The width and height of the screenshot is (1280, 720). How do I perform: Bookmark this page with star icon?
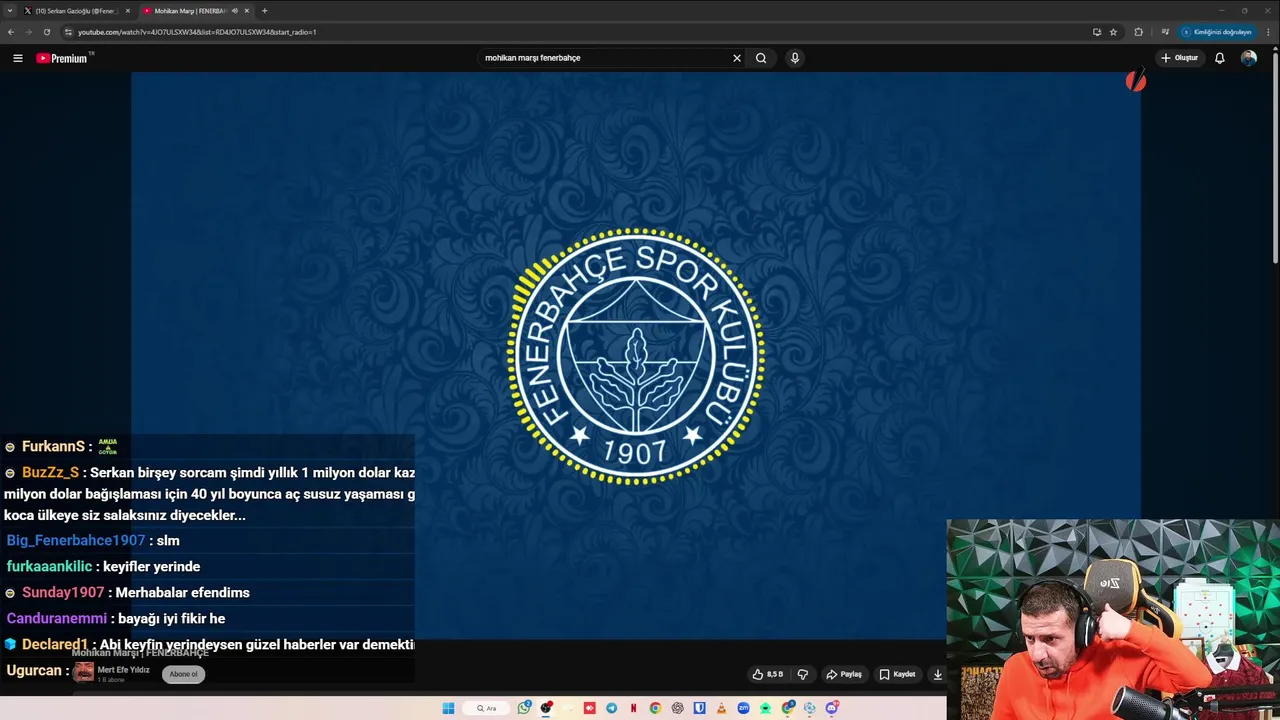1113,32
